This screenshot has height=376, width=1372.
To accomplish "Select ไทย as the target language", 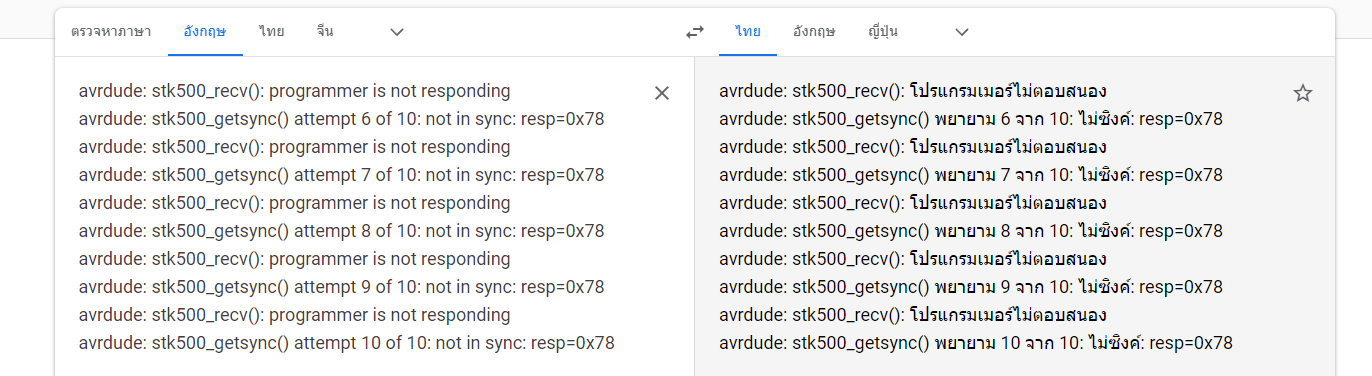I will (x=747, y=32).
